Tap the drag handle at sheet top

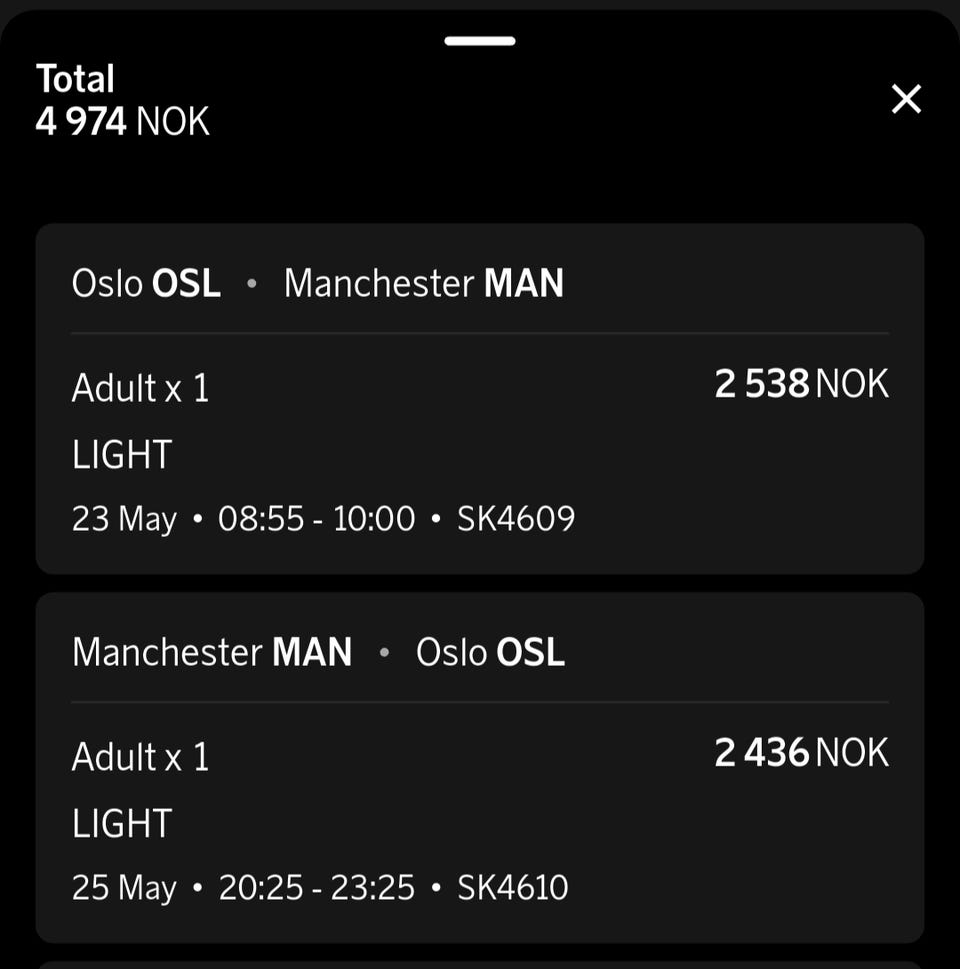tap(480, 41)
